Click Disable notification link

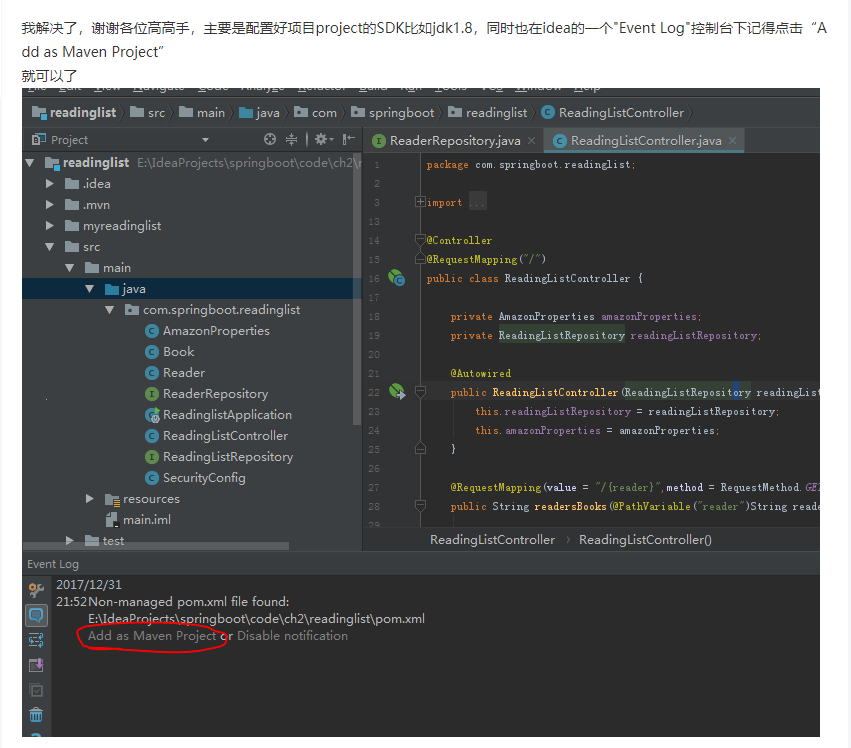293,636
